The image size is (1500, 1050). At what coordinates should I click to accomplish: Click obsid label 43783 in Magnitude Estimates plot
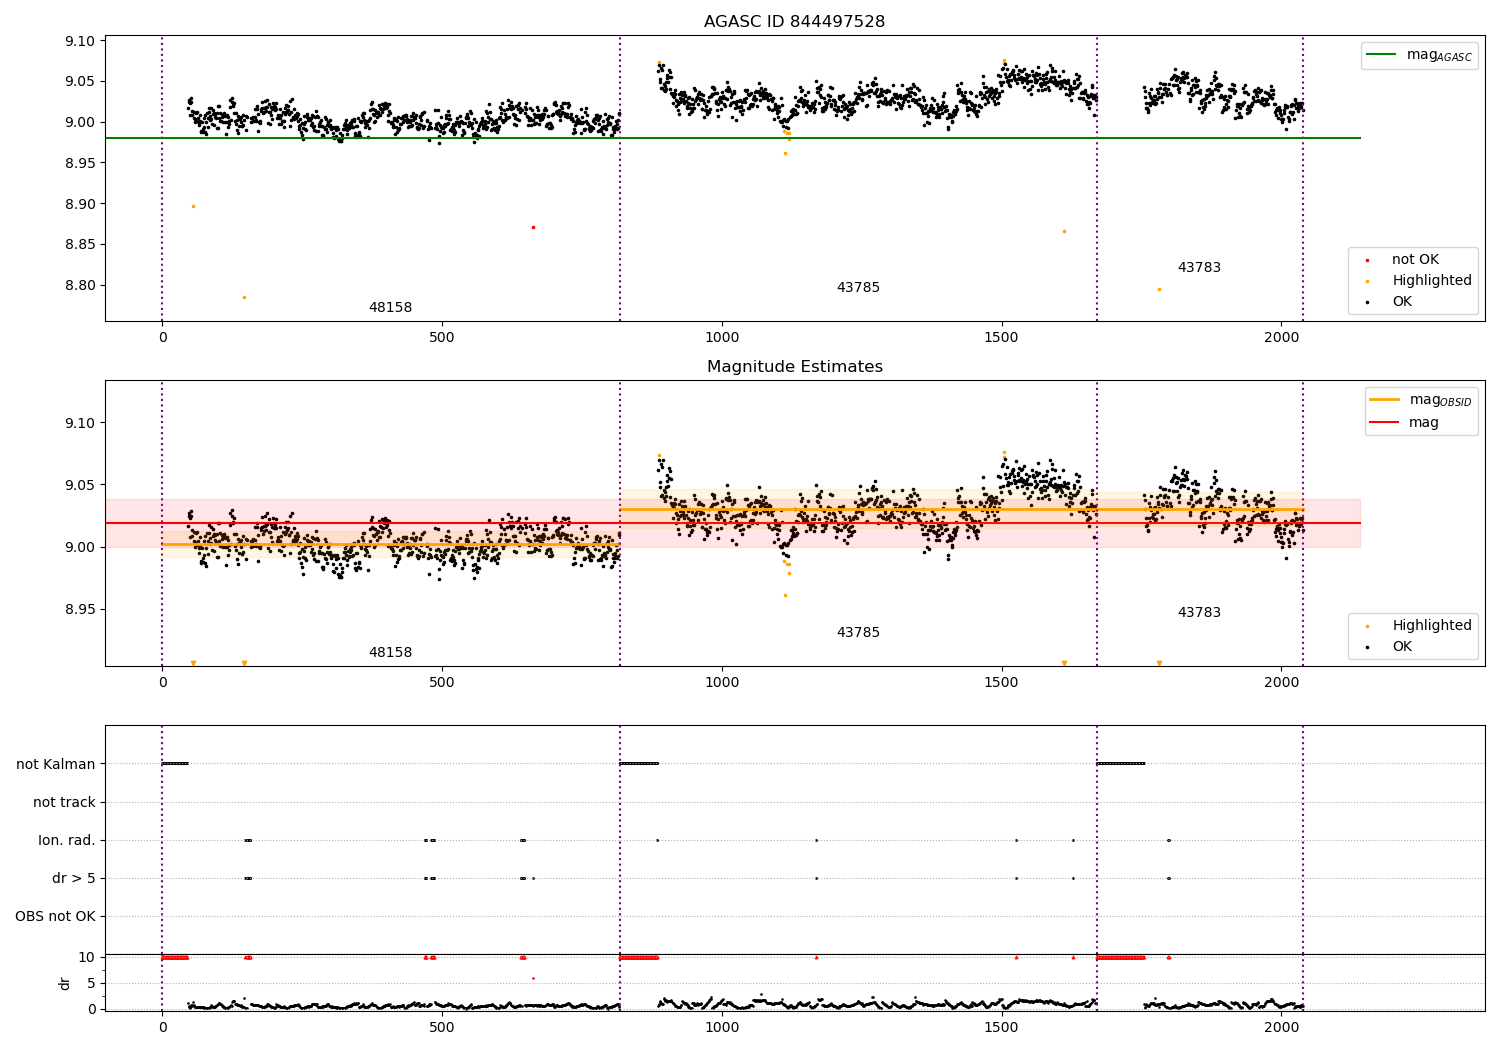[1199, 613]
